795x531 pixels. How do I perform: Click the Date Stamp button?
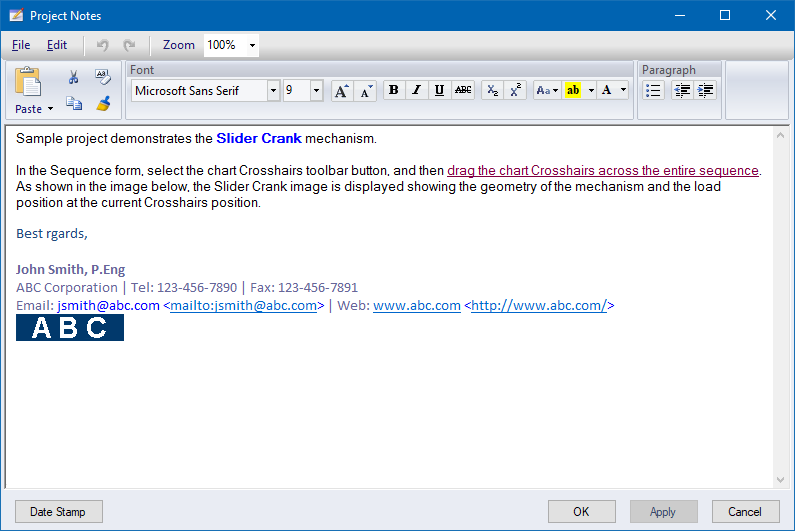click(58, 512)
